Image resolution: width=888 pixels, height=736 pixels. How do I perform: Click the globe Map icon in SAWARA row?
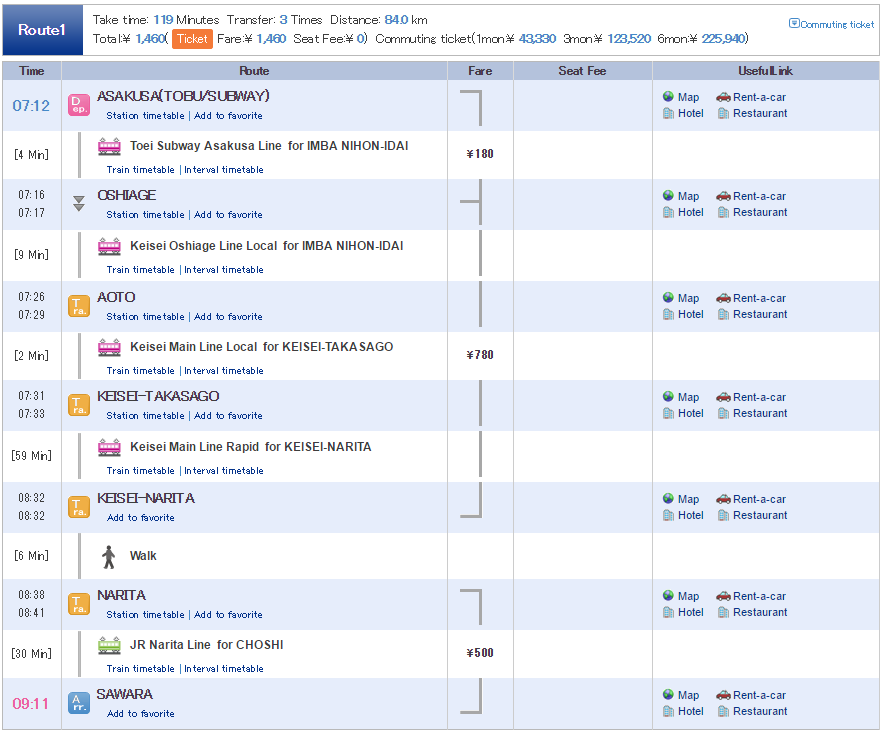tap(668, 695)
